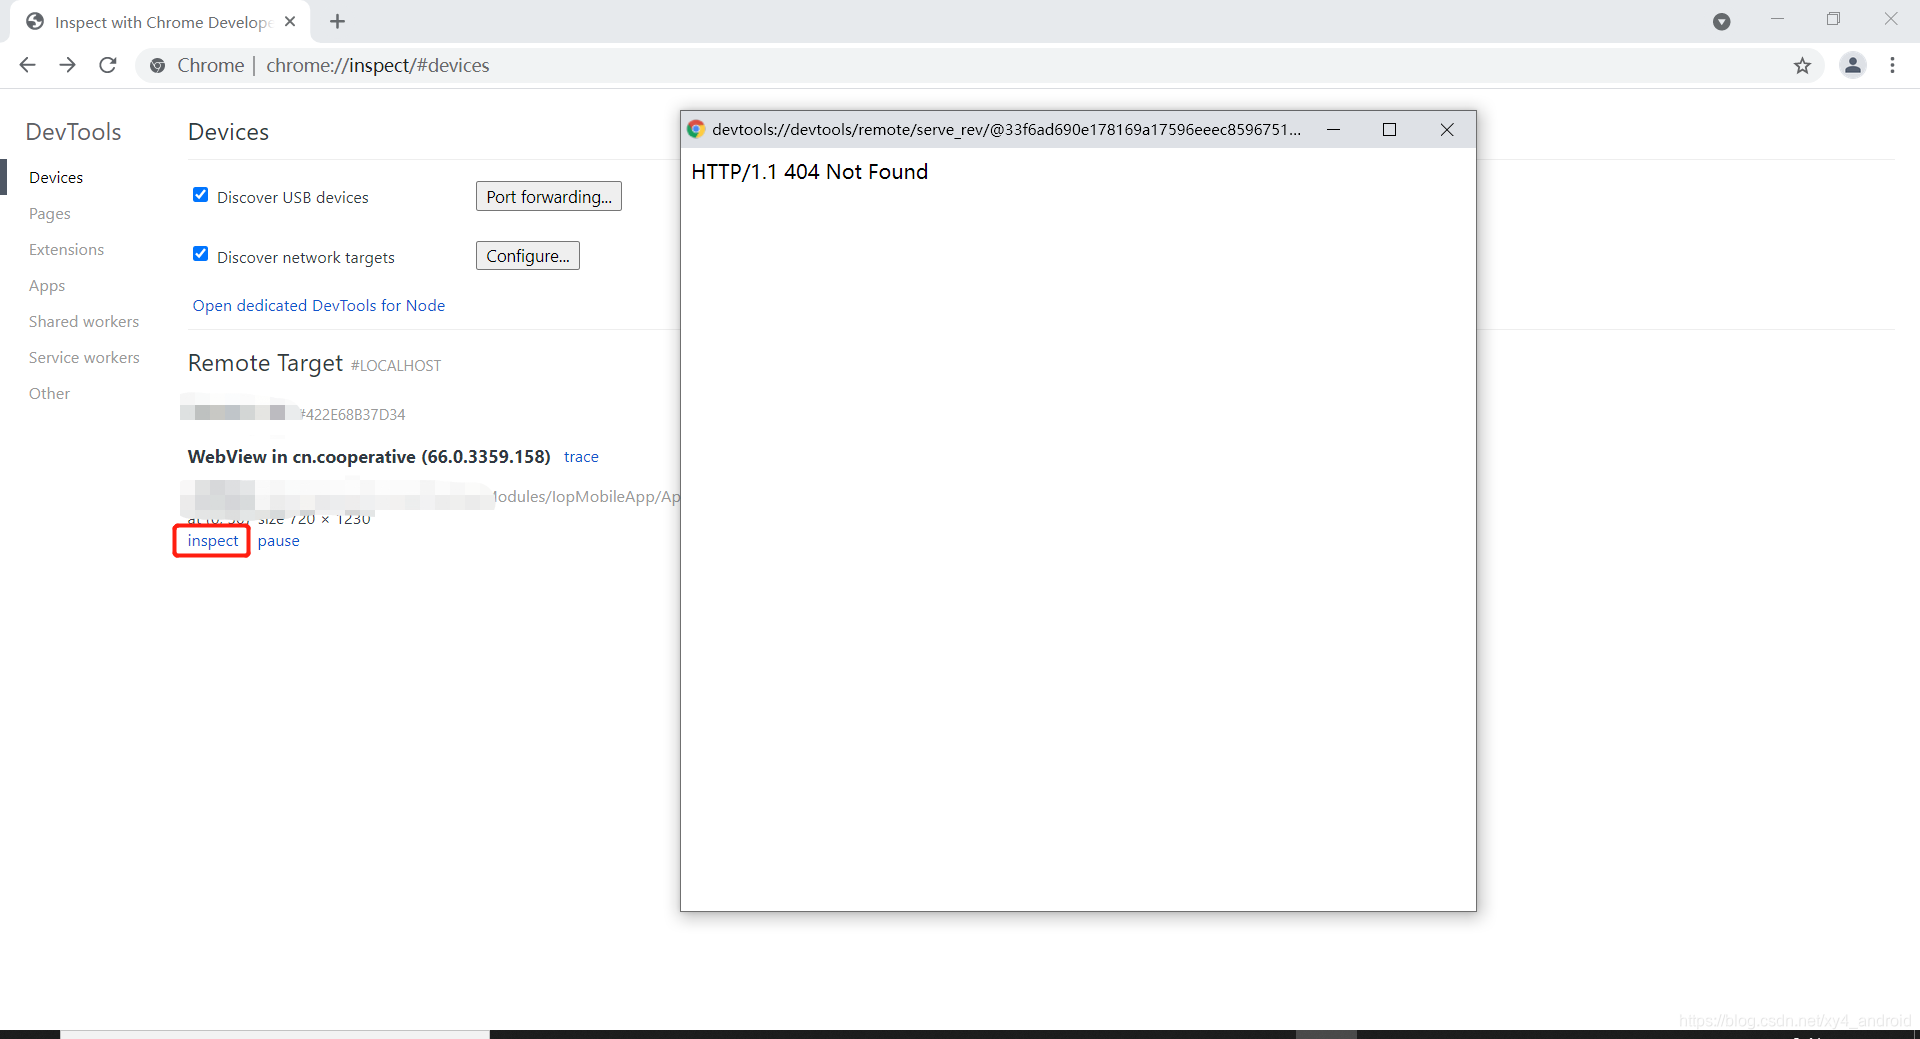Pause the WebView target
Screen dimensions: 1920x1039
278,540
